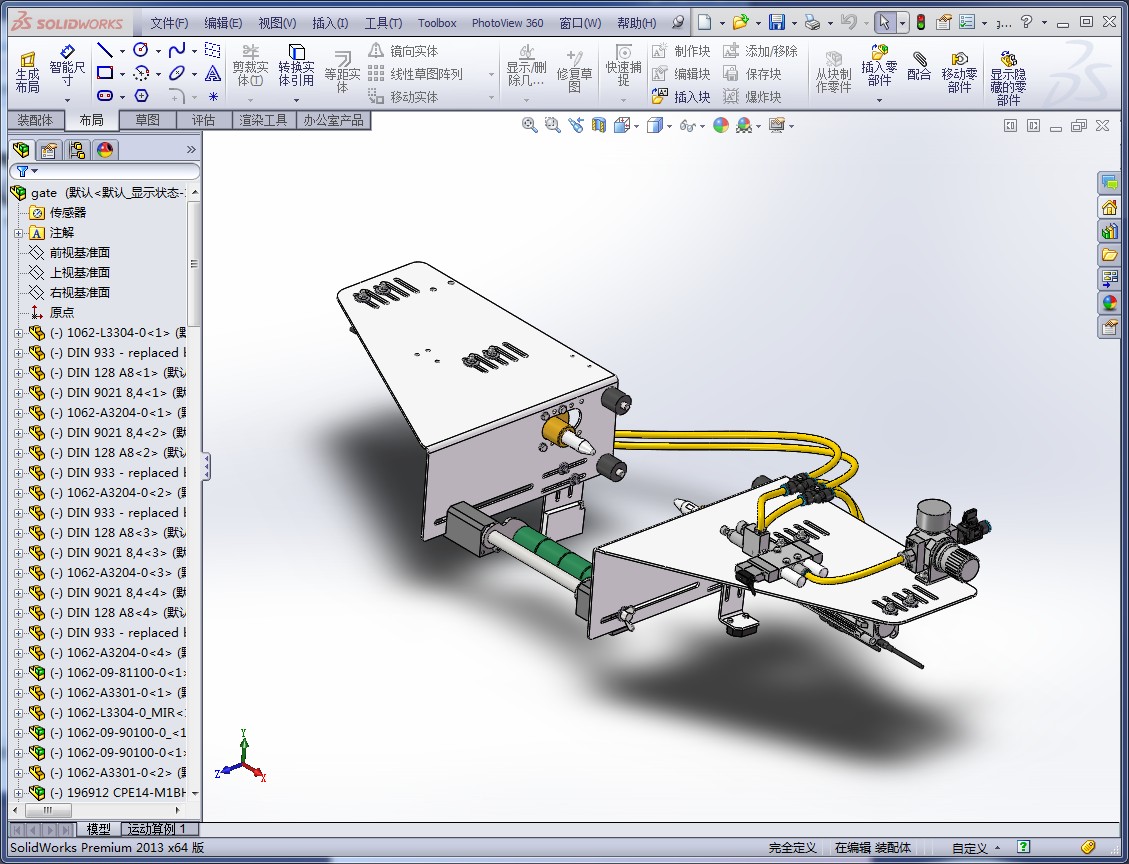
Task: Switch to the 运动算例 1 tab
Action: (157, 829)
